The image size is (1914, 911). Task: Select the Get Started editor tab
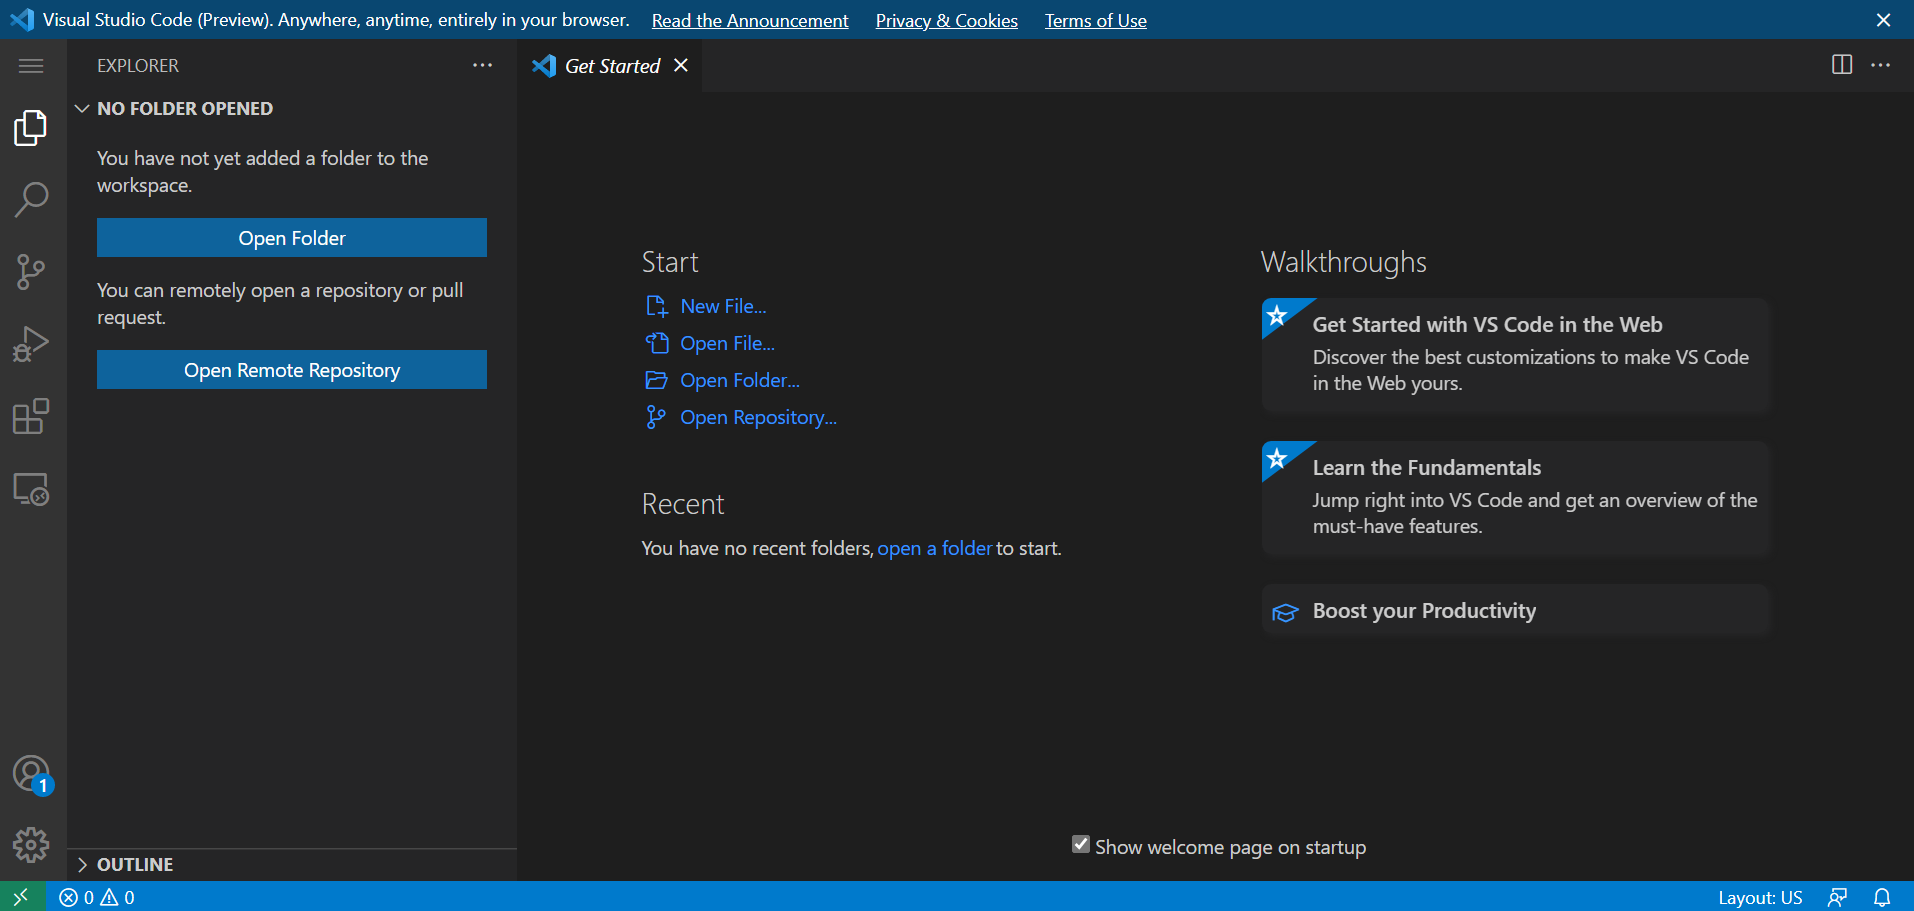coord(610,66)
